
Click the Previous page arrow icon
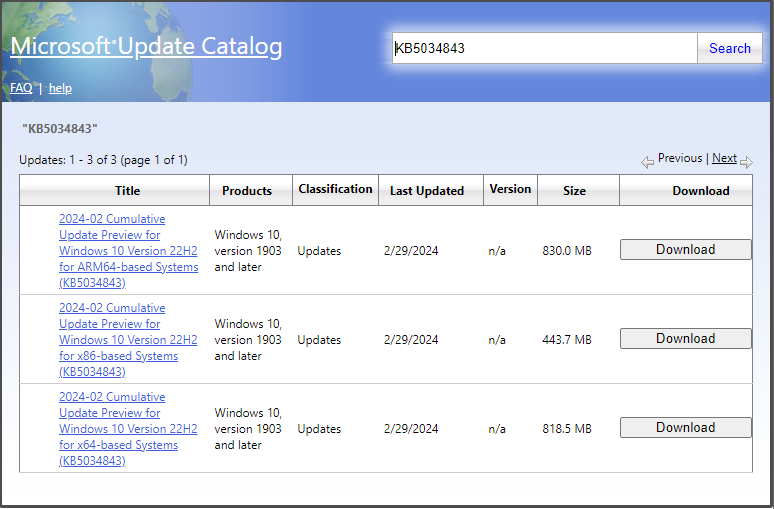(x=647, y=162)
